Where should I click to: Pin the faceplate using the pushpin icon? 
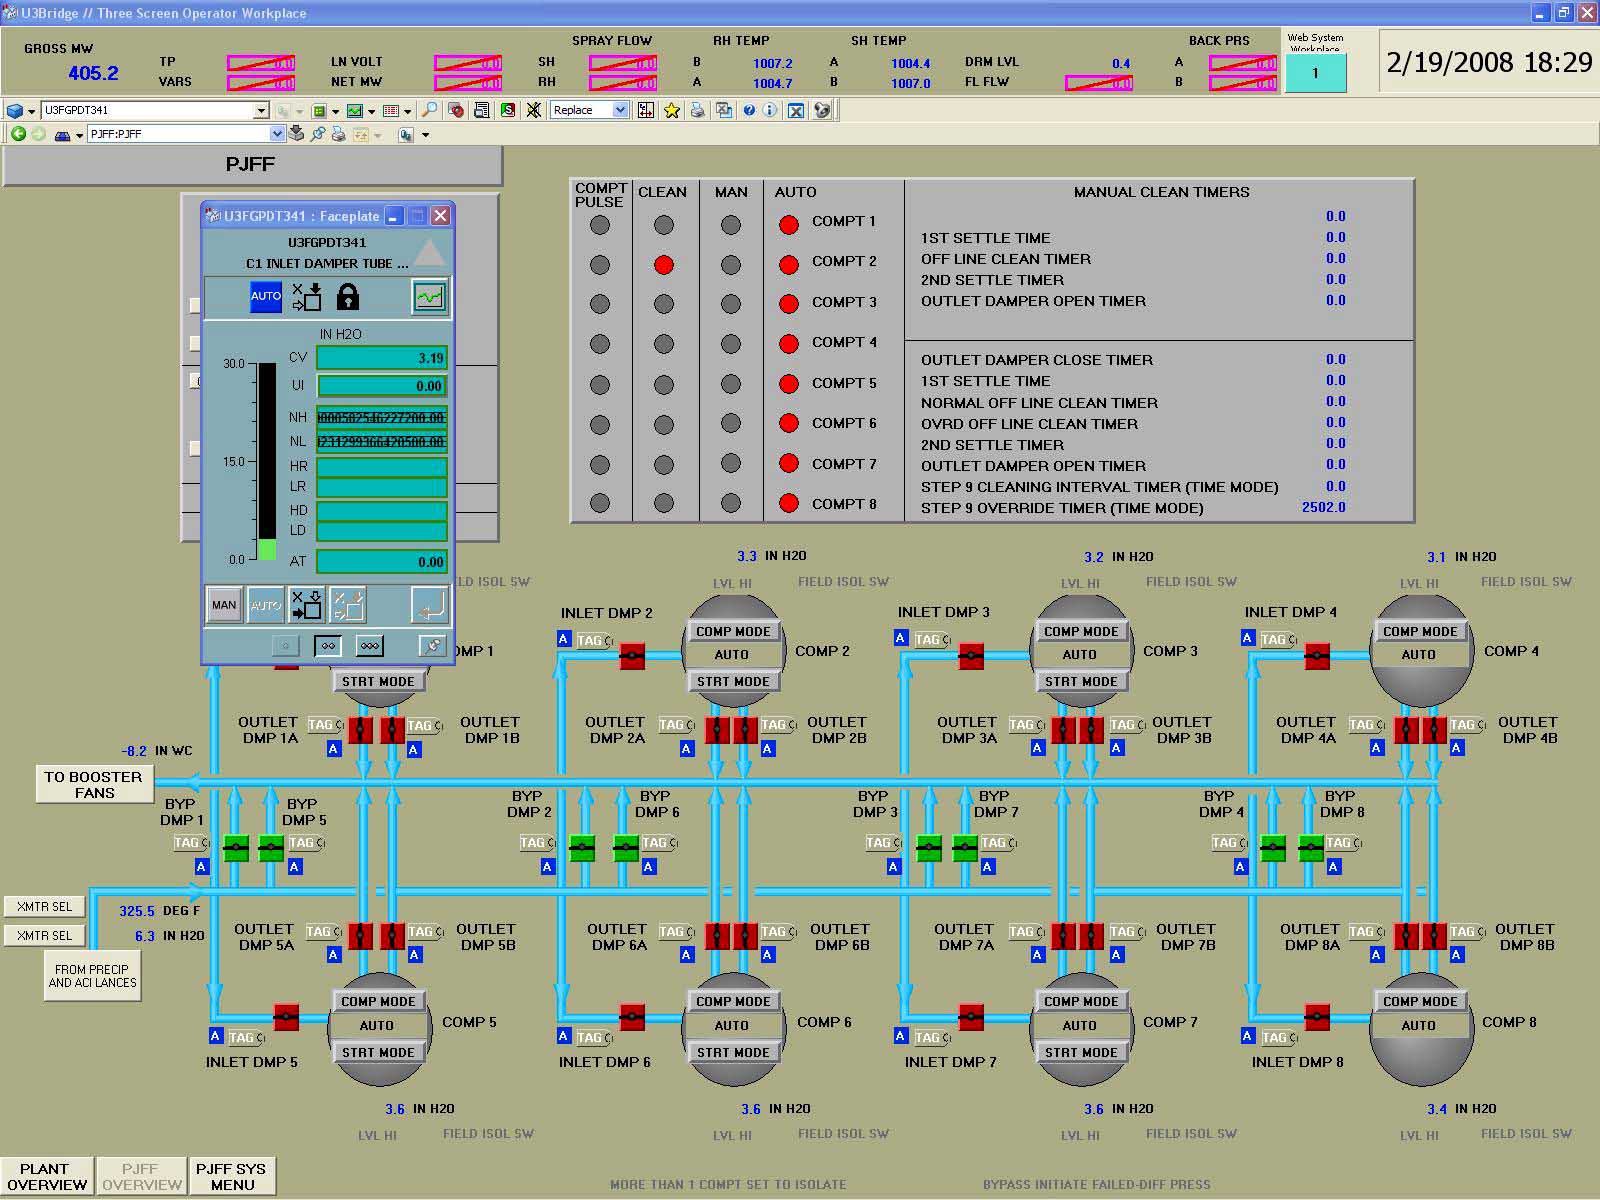pyautogui.click(x=431, y=646)
